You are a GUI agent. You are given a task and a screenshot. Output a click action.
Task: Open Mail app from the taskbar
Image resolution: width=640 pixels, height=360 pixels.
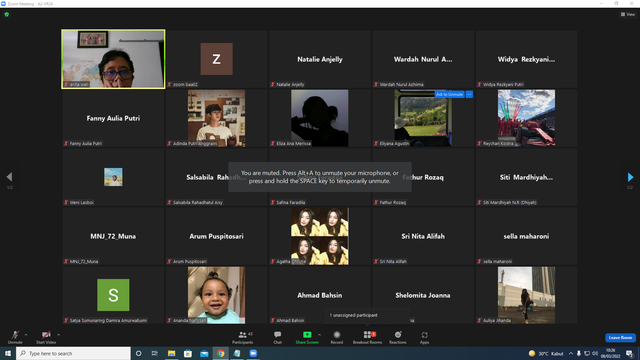(x=204, y=353)
